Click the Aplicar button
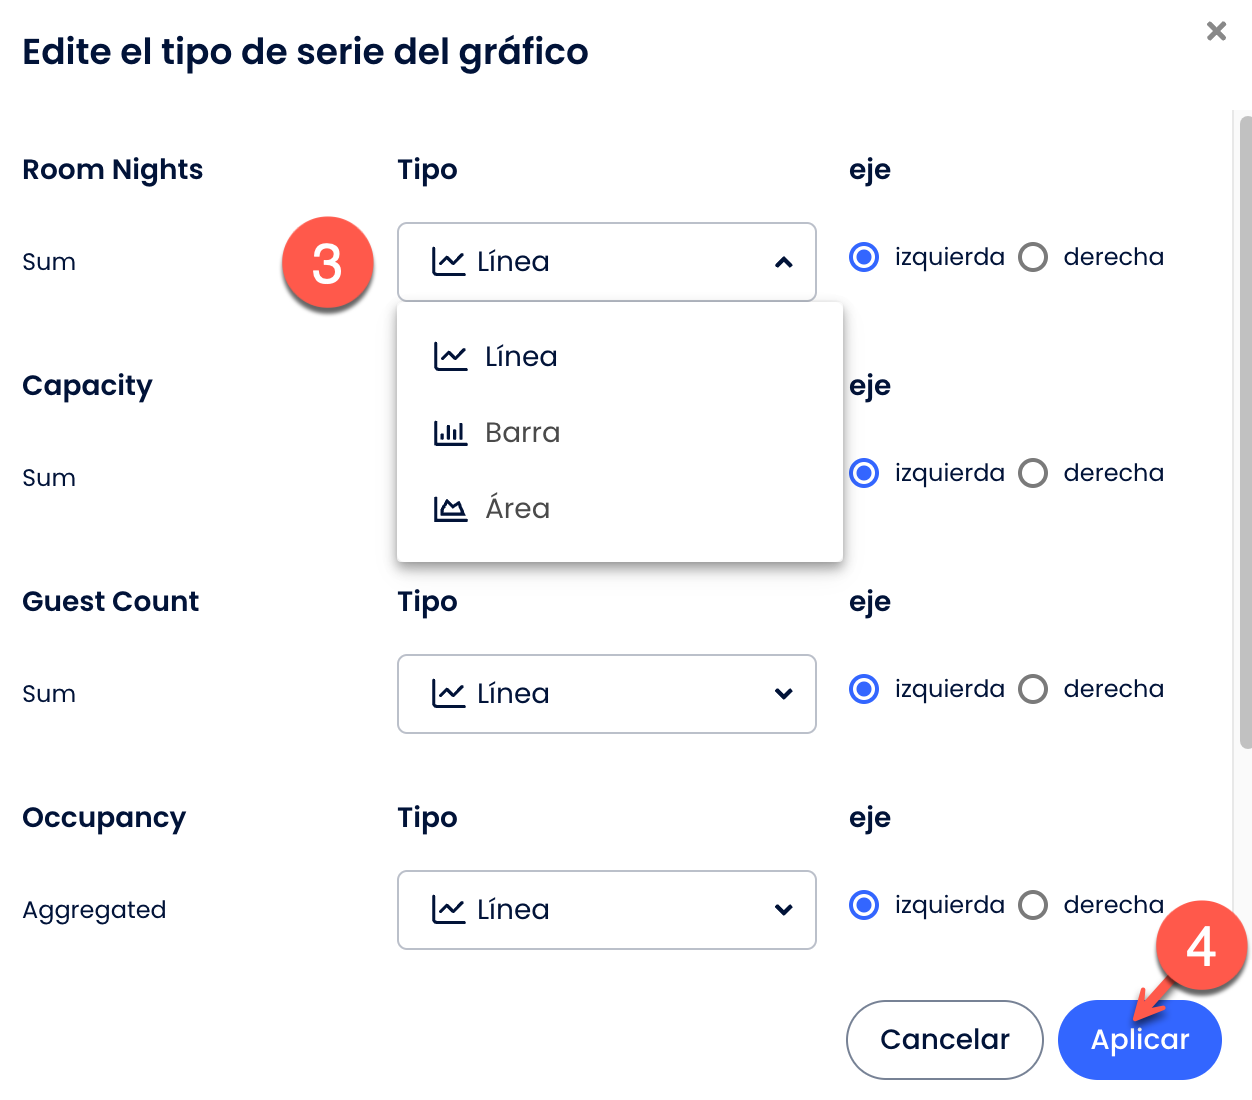1252x1100 pixels. (1140, 1040)
